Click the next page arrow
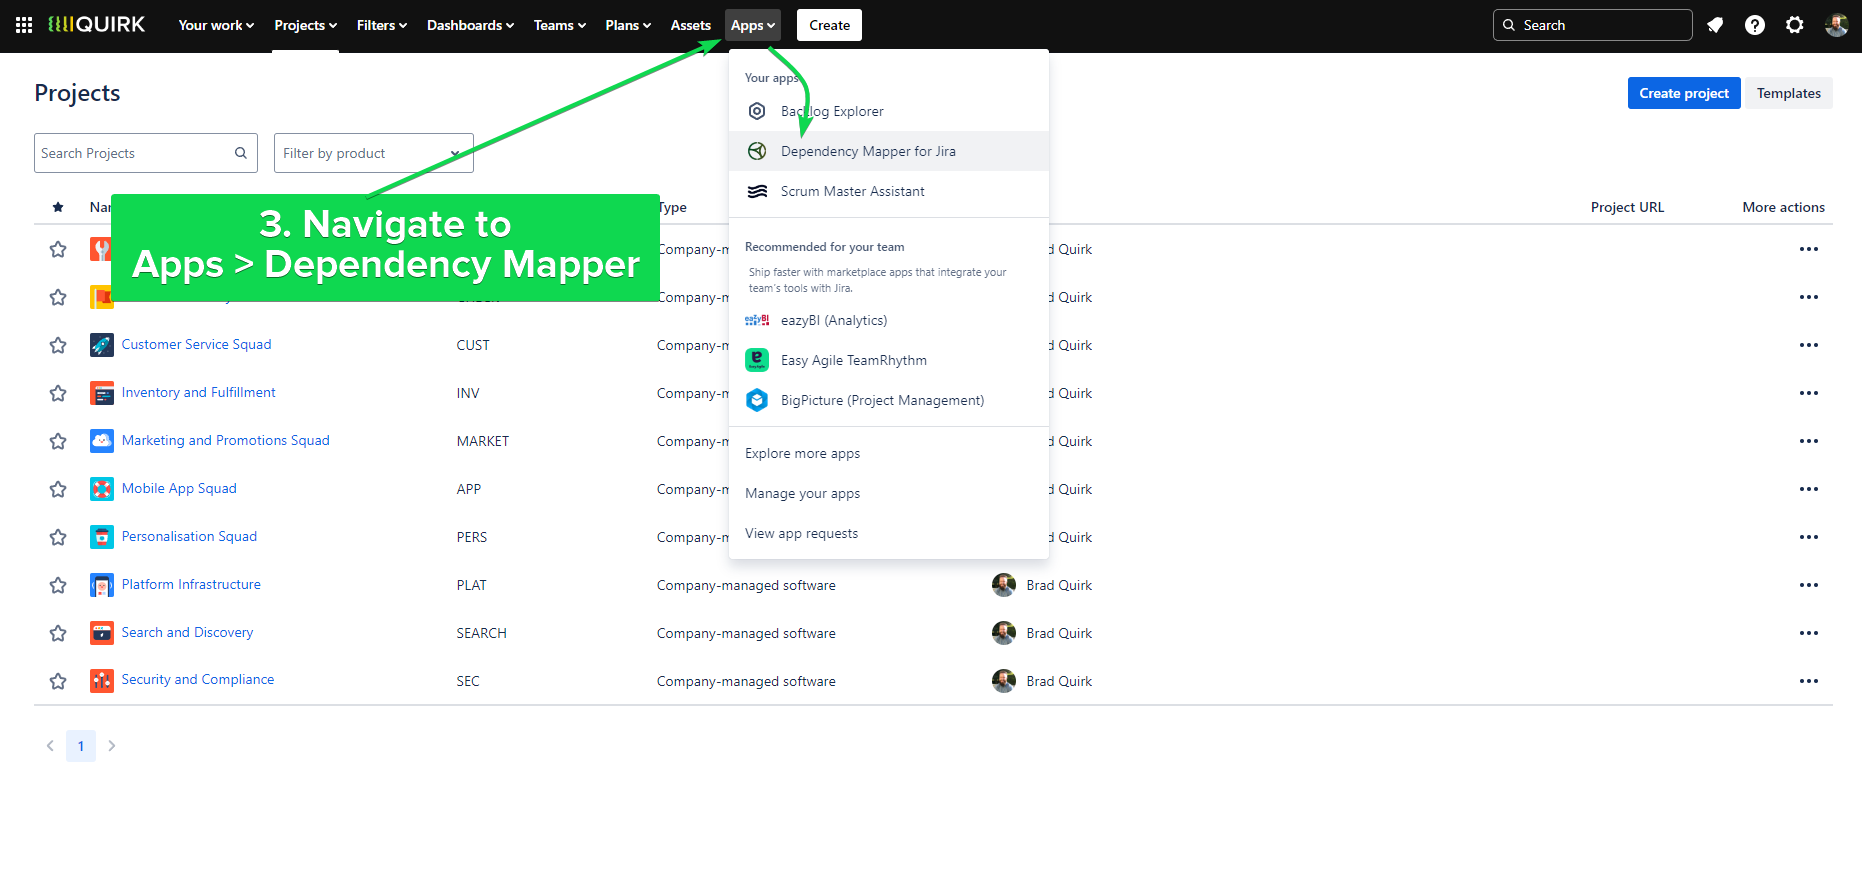This screenshot has width=1862, height=896. click(x=112, y=746)
